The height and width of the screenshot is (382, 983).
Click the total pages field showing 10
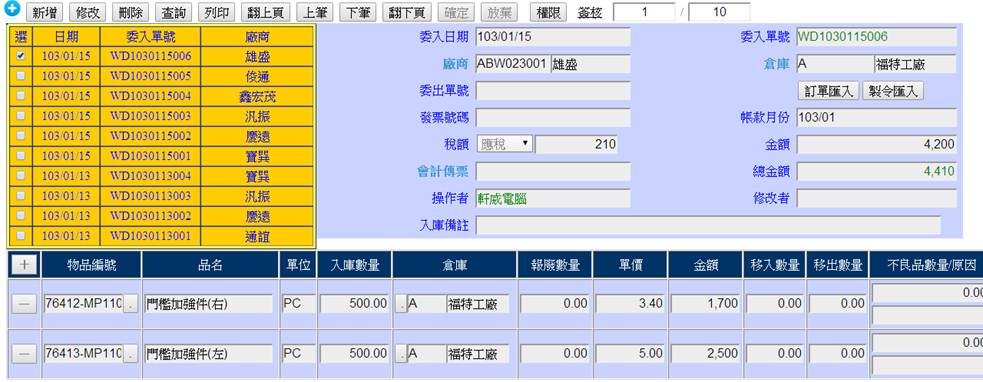(x=719, y=12)
